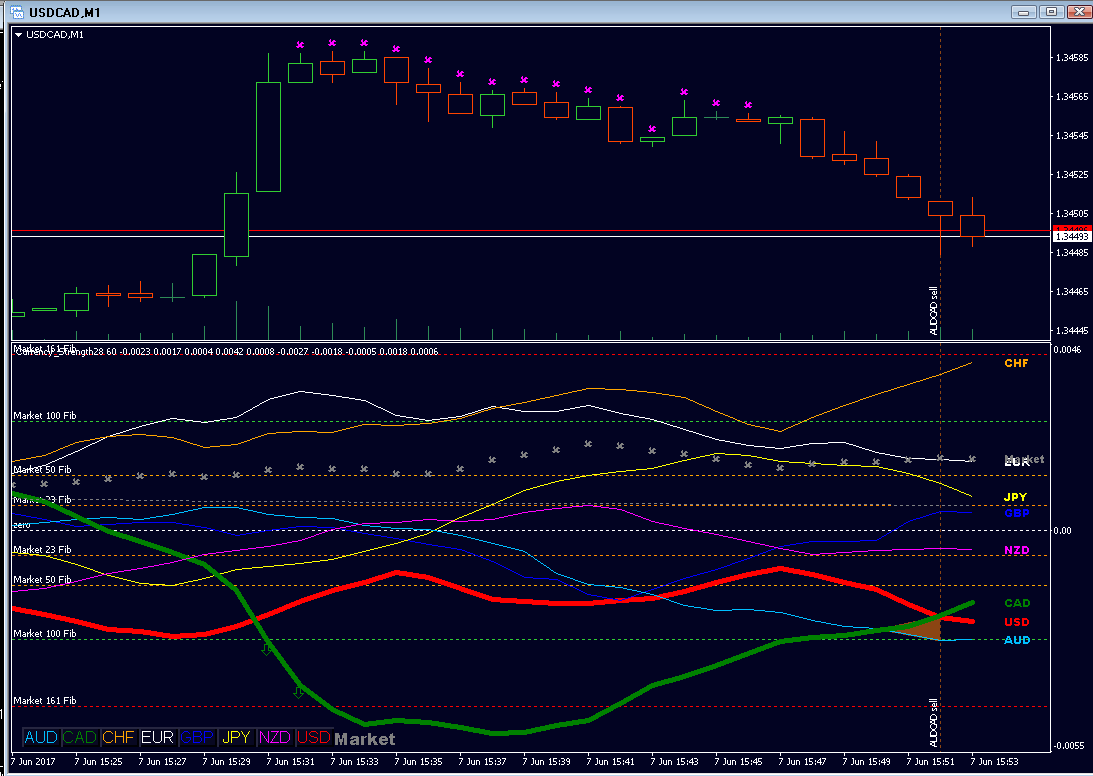Click the CHF line label on the right
This screenshot has width=1093, height=776.
1016,363
